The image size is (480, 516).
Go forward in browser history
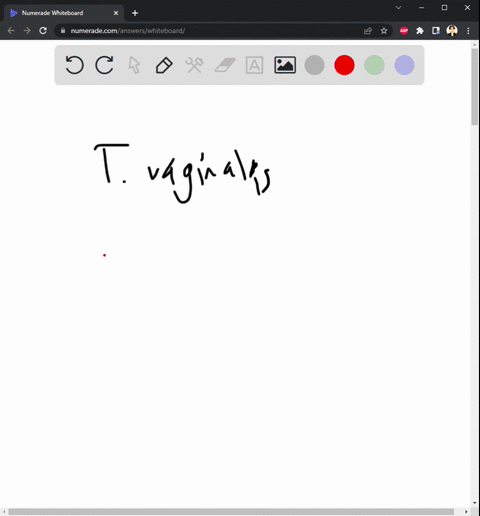(27, 31)
